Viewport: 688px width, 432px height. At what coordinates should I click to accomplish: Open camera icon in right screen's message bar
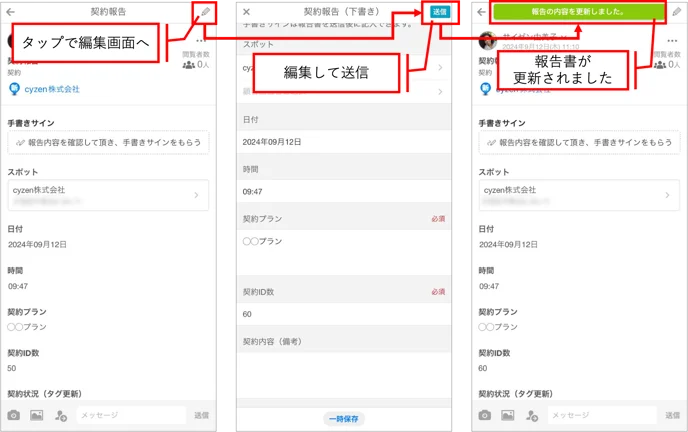[485, 415]
